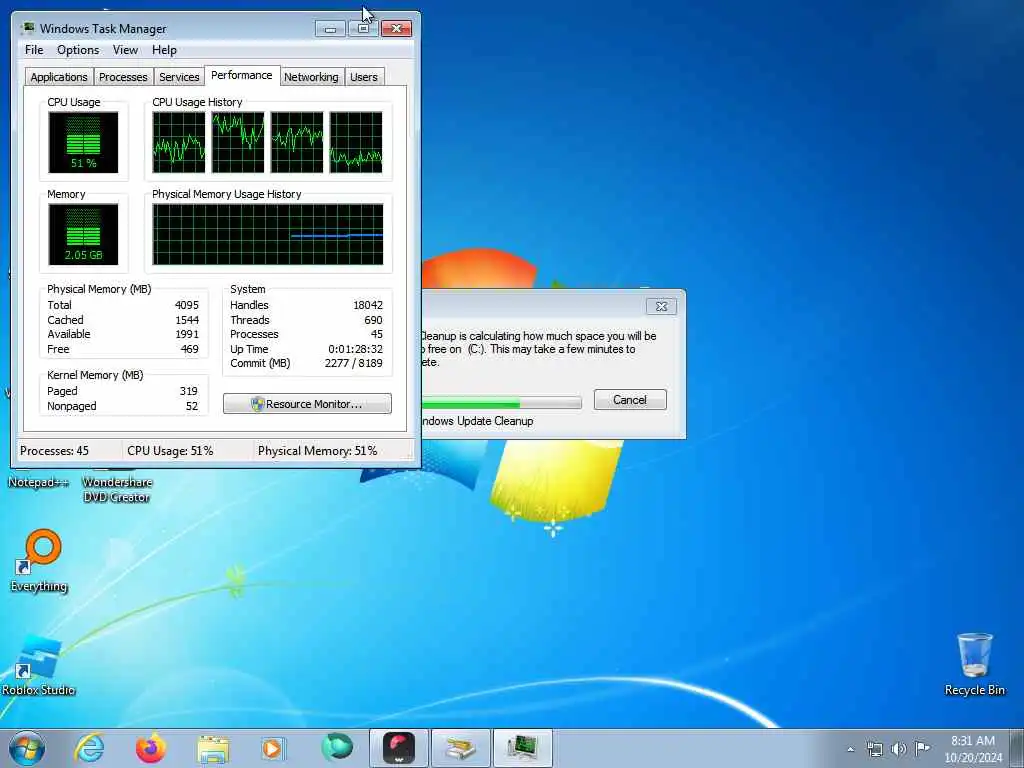
Task: Open the Help menu
Action: tap(164, 50)
